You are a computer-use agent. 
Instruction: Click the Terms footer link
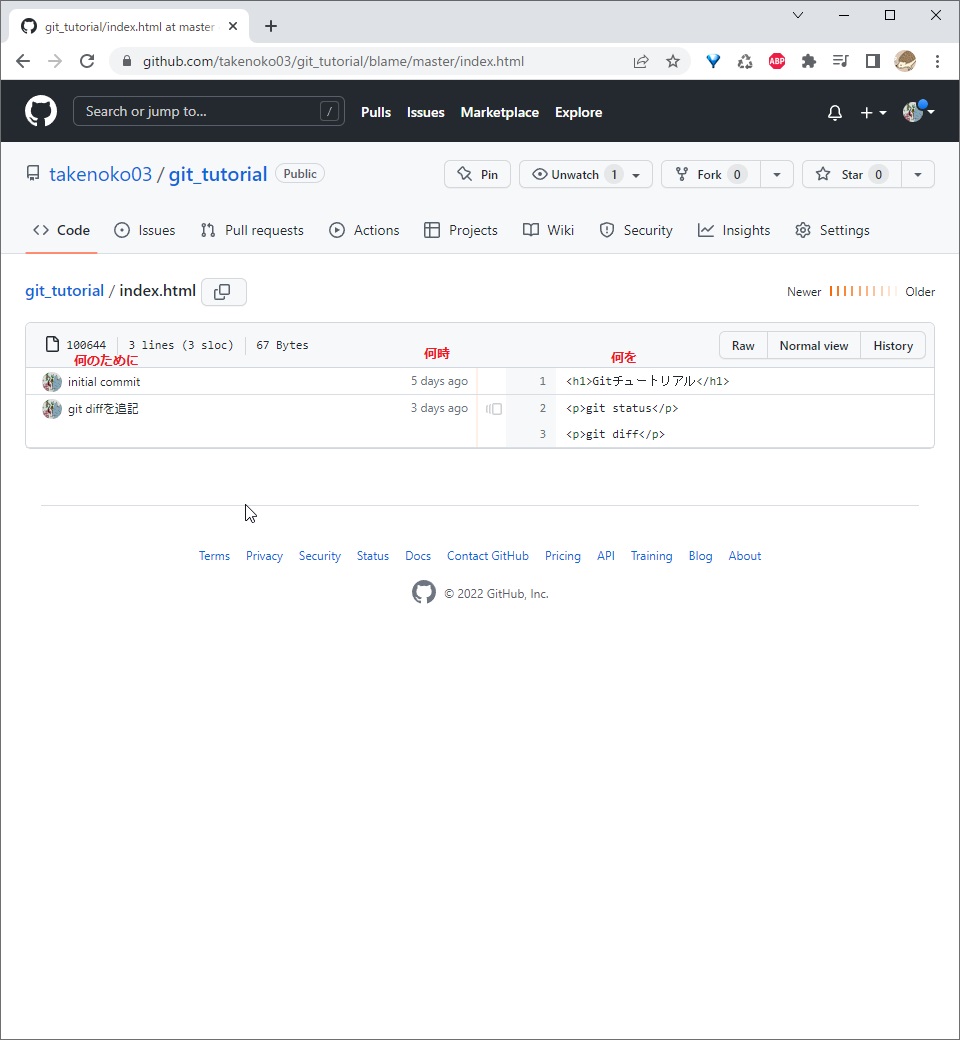(214, 556)
